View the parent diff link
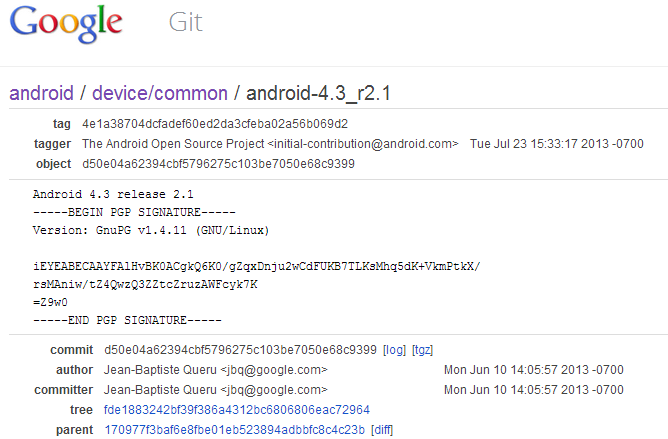Screen dimensions: 668x439 pyautogui.click(x=382, y=430)
